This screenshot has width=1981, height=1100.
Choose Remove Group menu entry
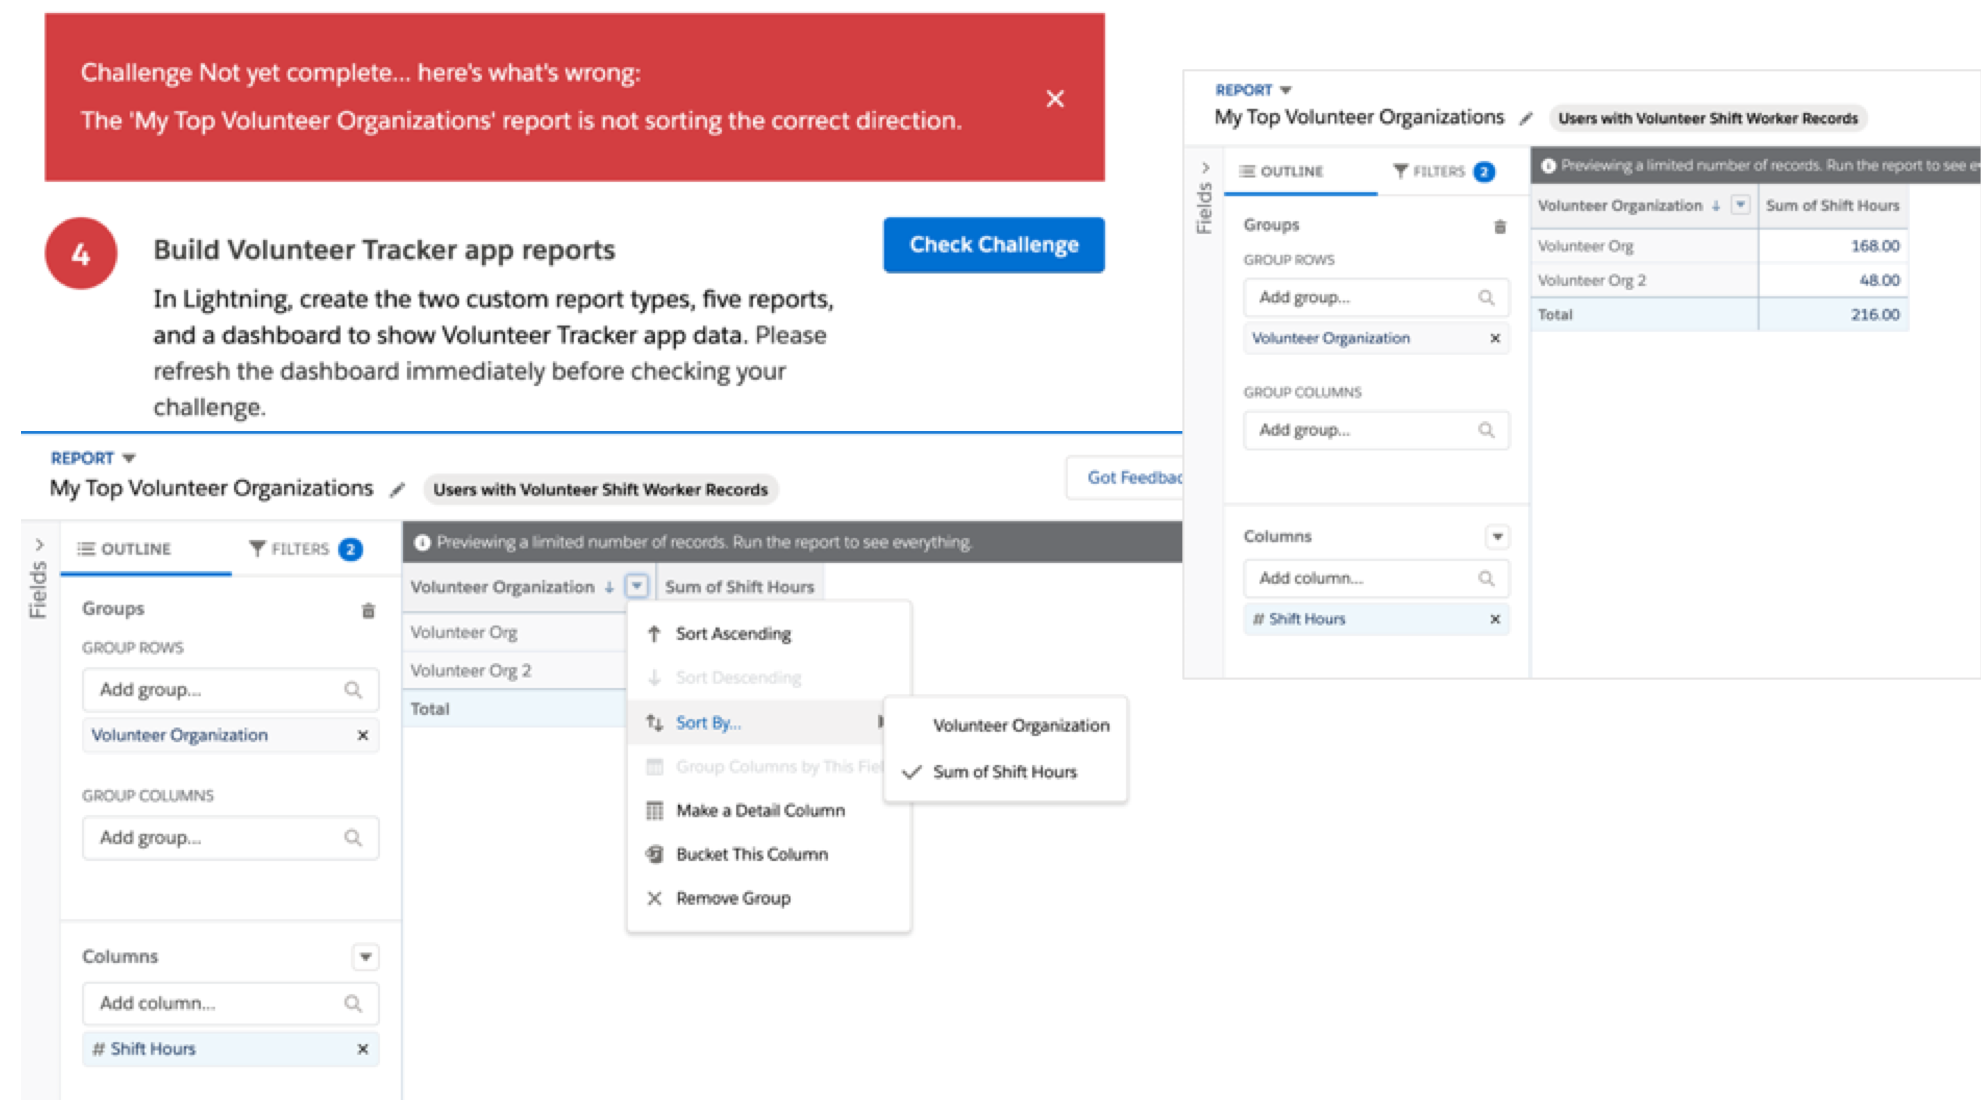[x=732, y=898]
